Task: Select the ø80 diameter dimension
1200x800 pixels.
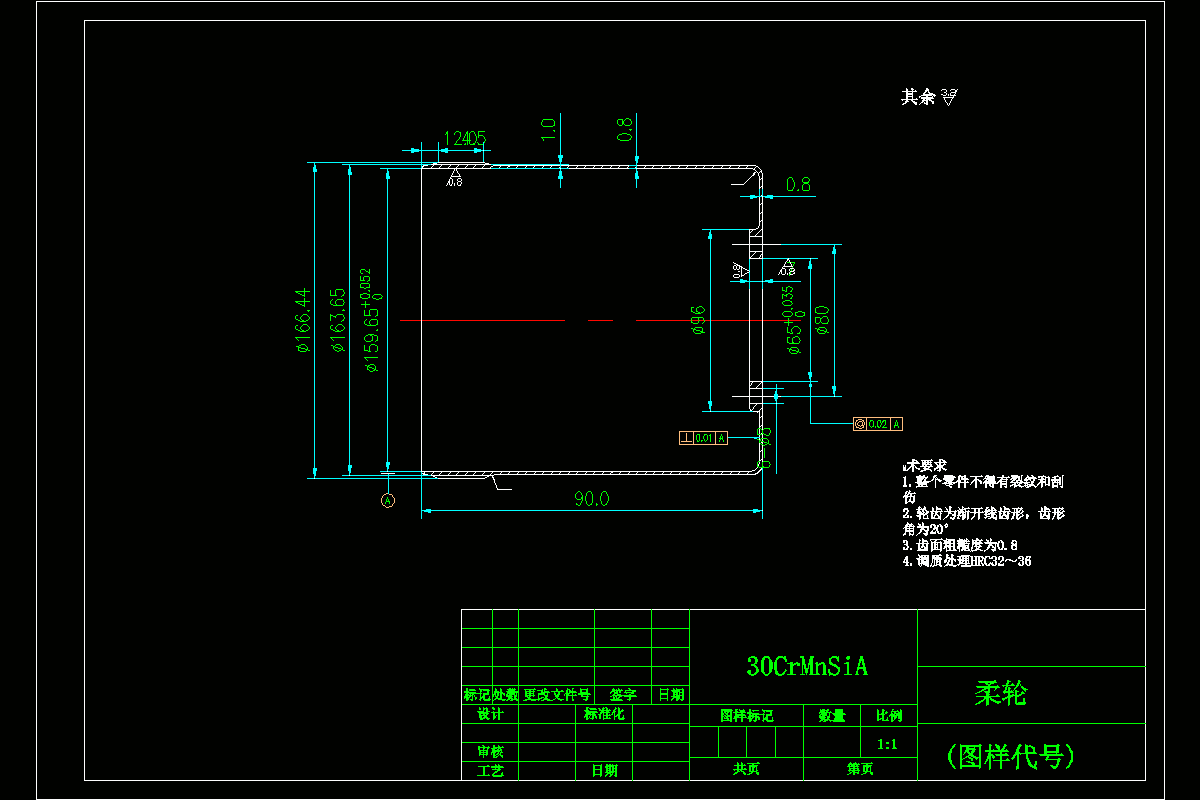Action: point(822,320)
